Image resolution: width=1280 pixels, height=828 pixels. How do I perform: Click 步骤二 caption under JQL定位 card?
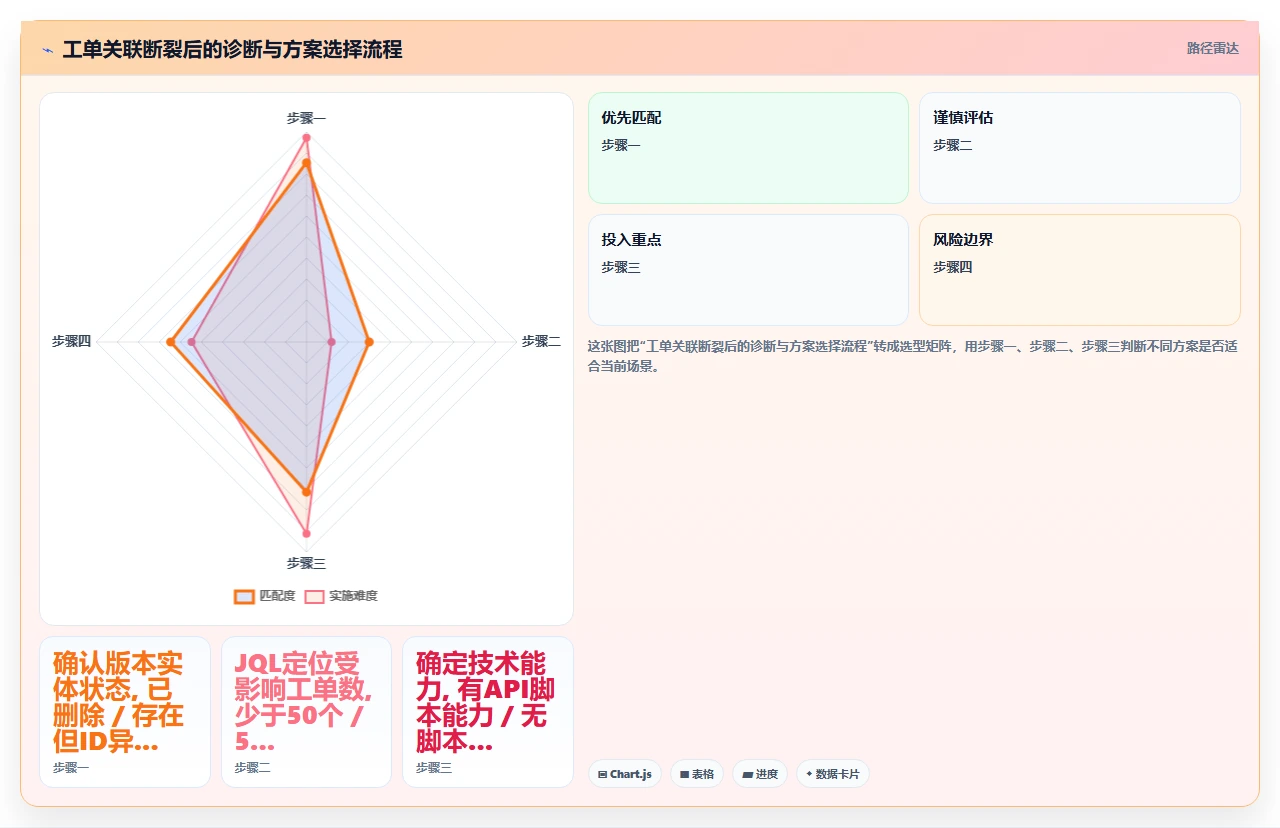[253, 767]
